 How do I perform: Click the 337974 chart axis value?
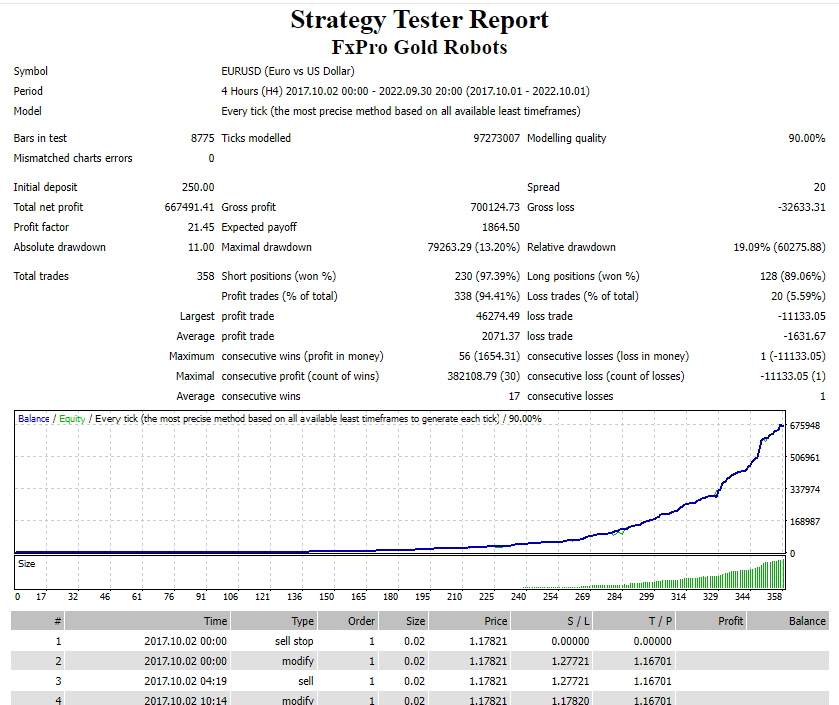tap(805, 489)
